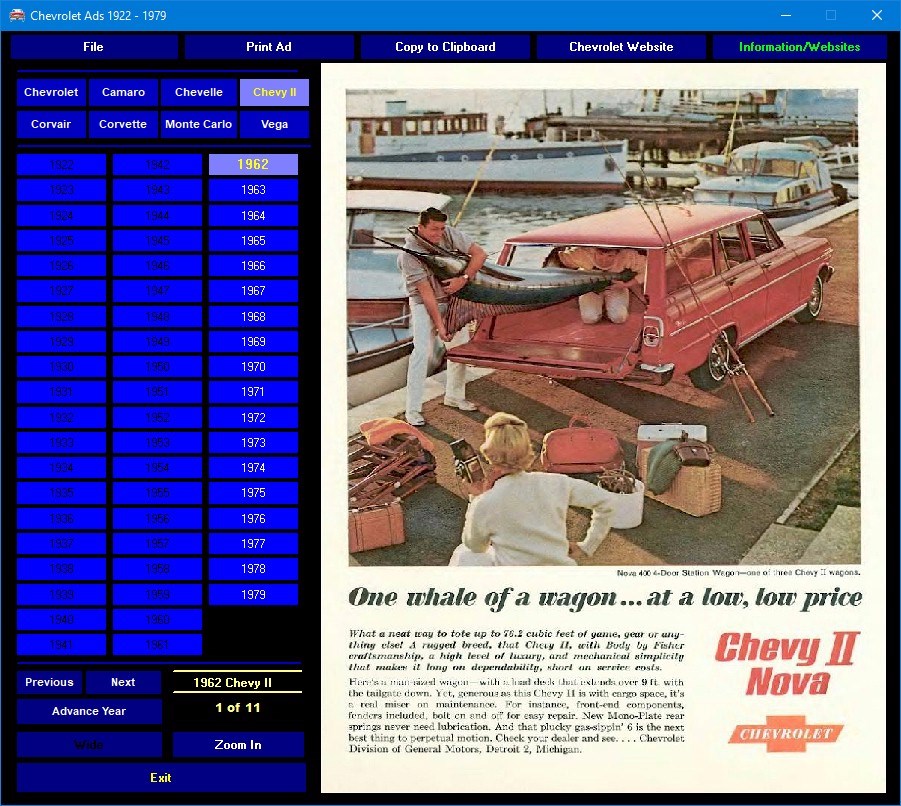The height and width of the screenshot is (806, 901).
Task: Copy the ad to clipboard
Action: tap(445, 47)
